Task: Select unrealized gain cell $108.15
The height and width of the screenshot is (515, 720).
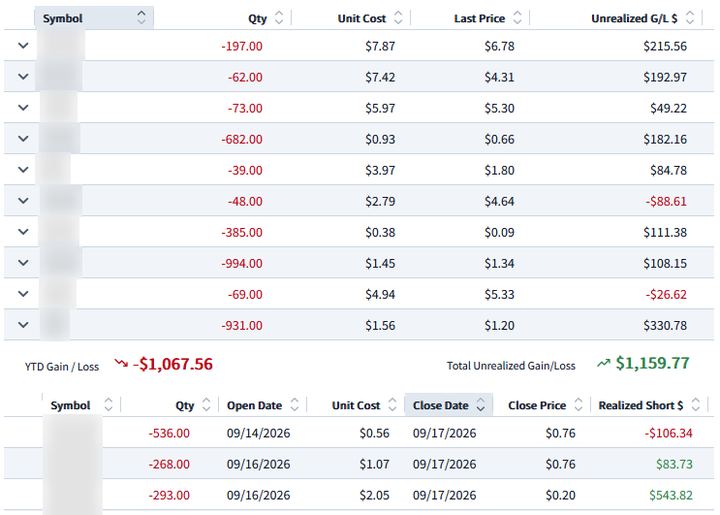Action: [665, 263]
